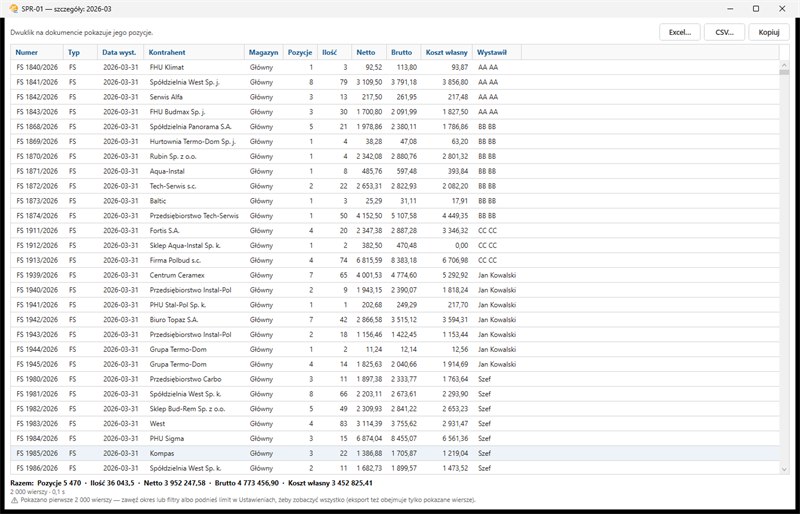Click the West contractor in FS 1983/2026
Viewport: 800px width, 514px height.
[157, 423]
